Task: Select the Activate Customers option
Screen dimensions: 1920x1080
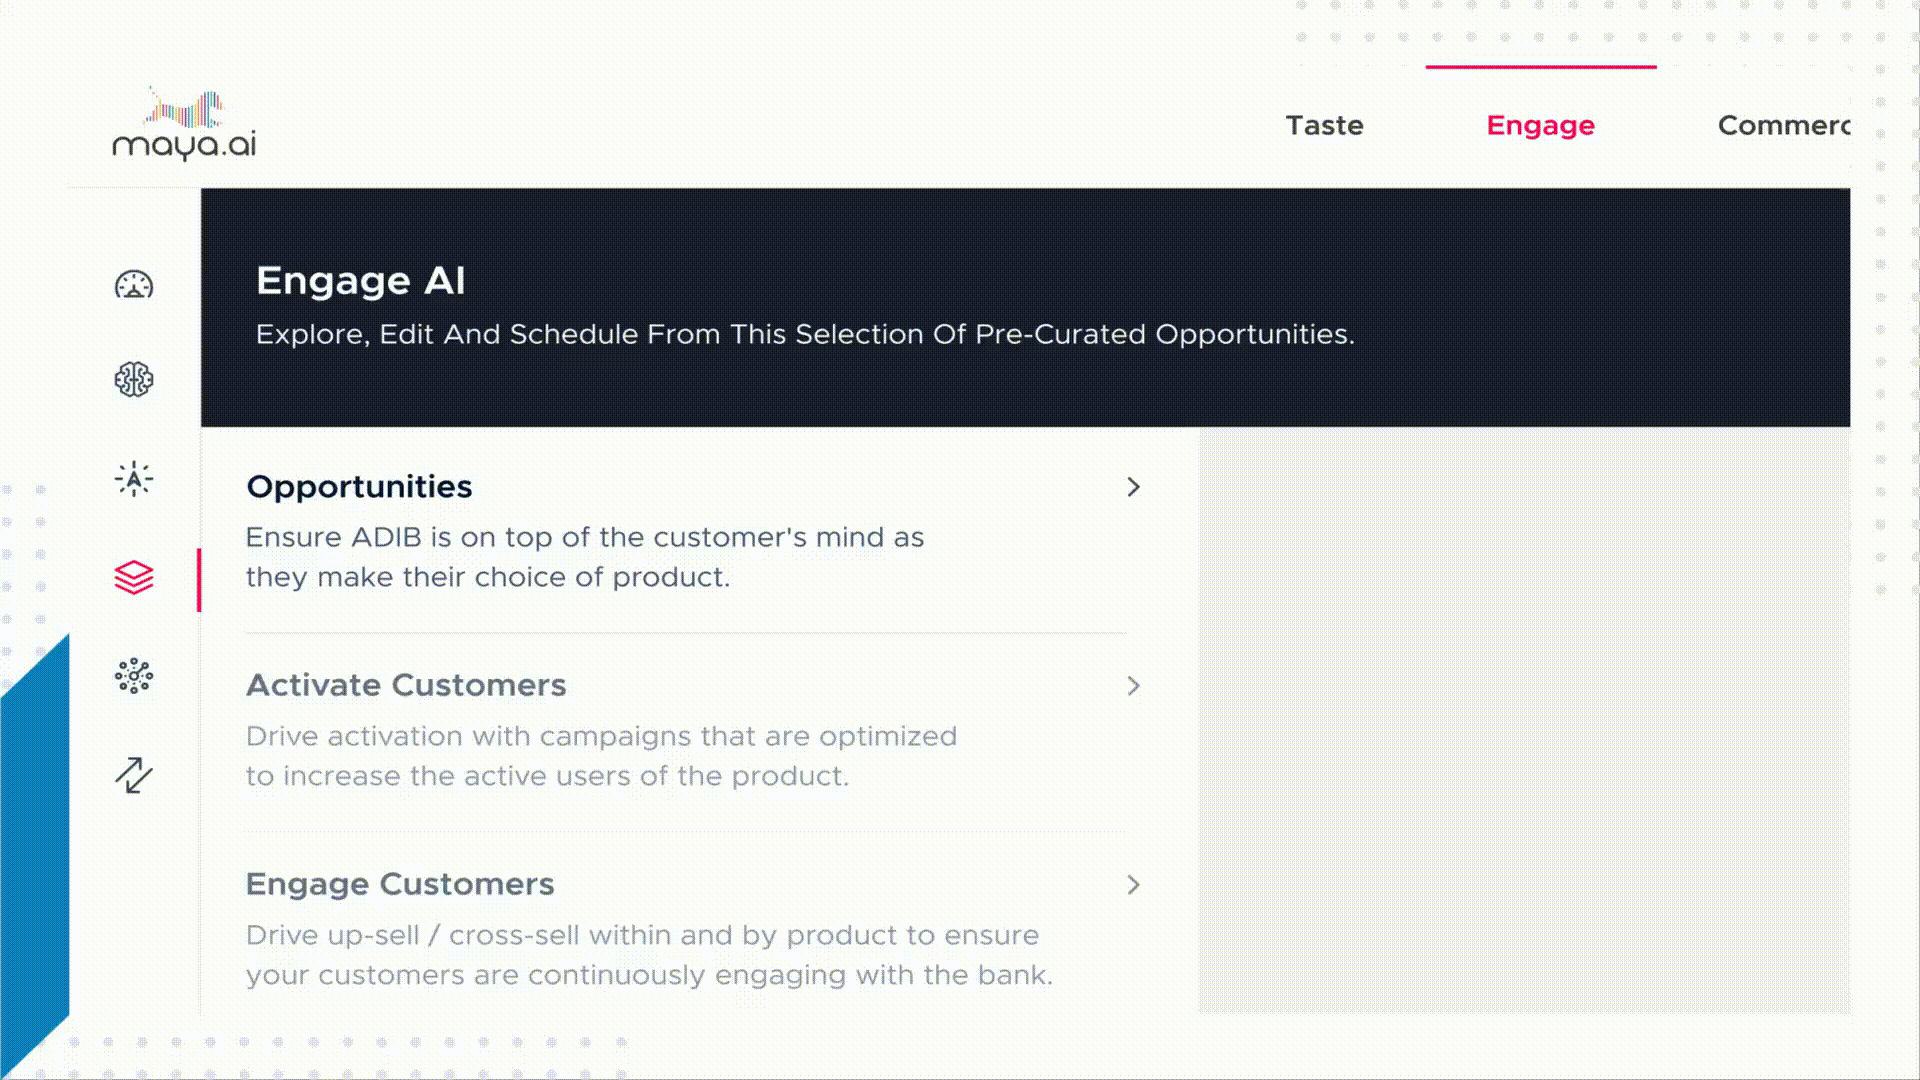Action: (406, 686)
